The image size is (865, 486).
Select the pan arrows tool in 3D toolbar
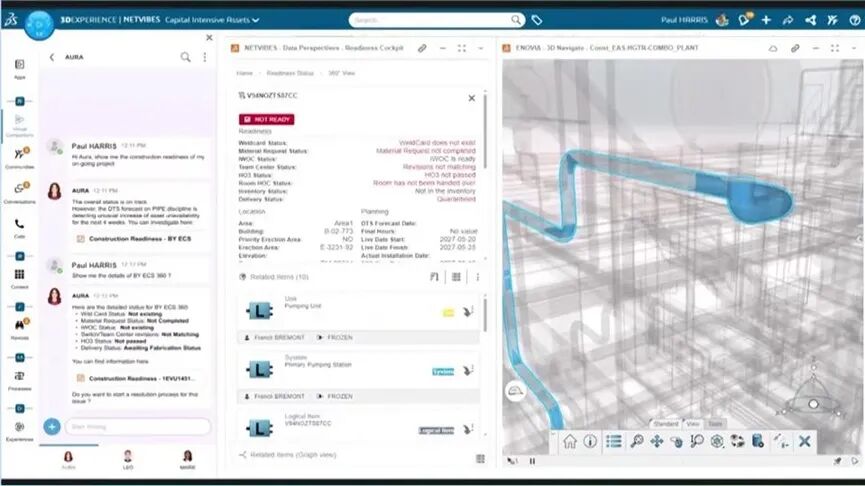tap(656, 441)
